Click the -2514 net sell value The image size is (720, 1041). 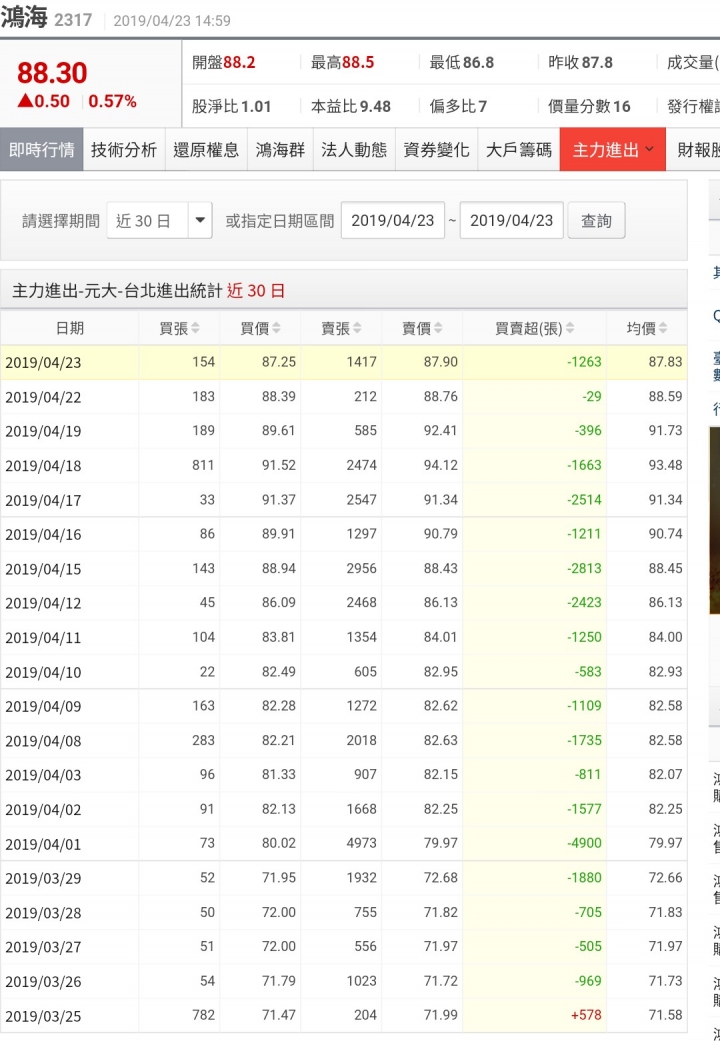[x=585, y=499]
